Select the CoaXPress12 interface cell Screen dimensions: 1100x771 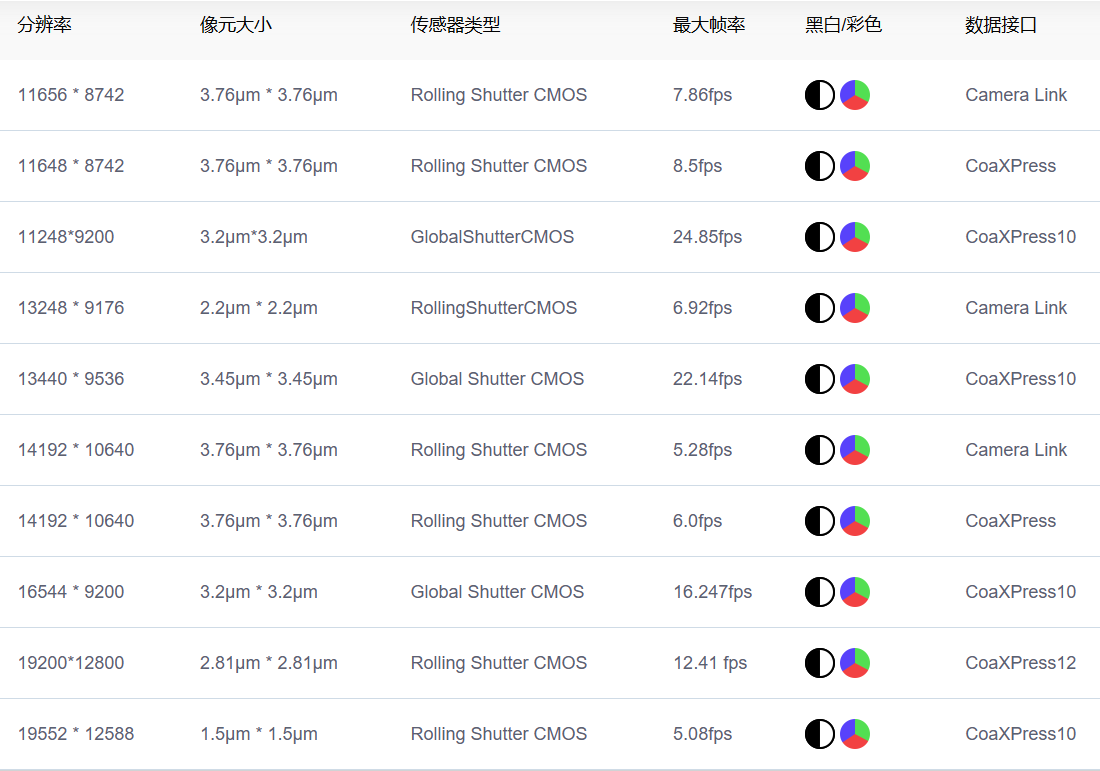[1020, 663]
